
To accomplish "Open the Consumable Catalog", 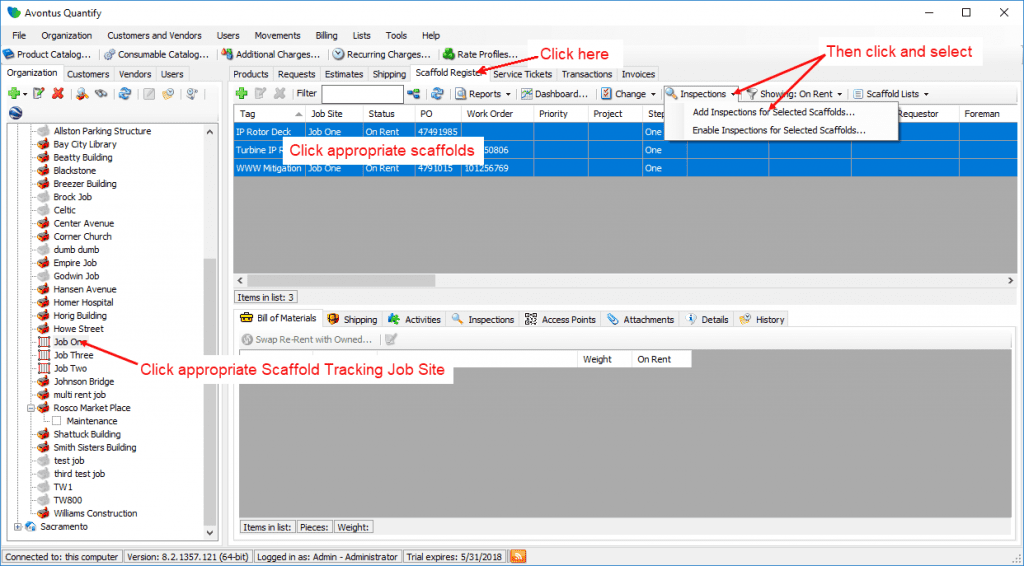I will [x=157, y=54].
